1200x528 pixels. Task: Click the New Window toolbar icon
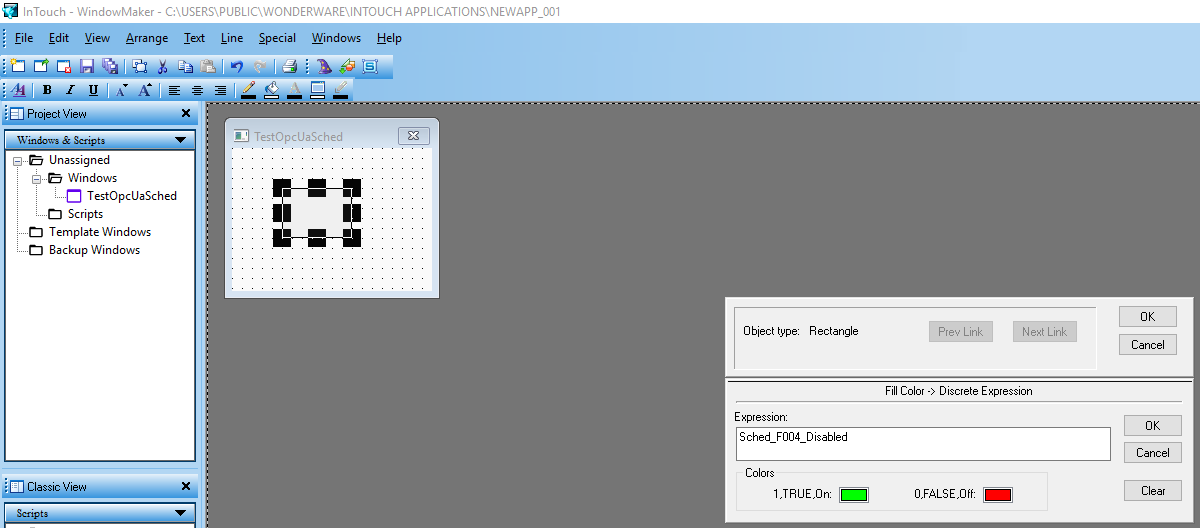tap(18, 66)
